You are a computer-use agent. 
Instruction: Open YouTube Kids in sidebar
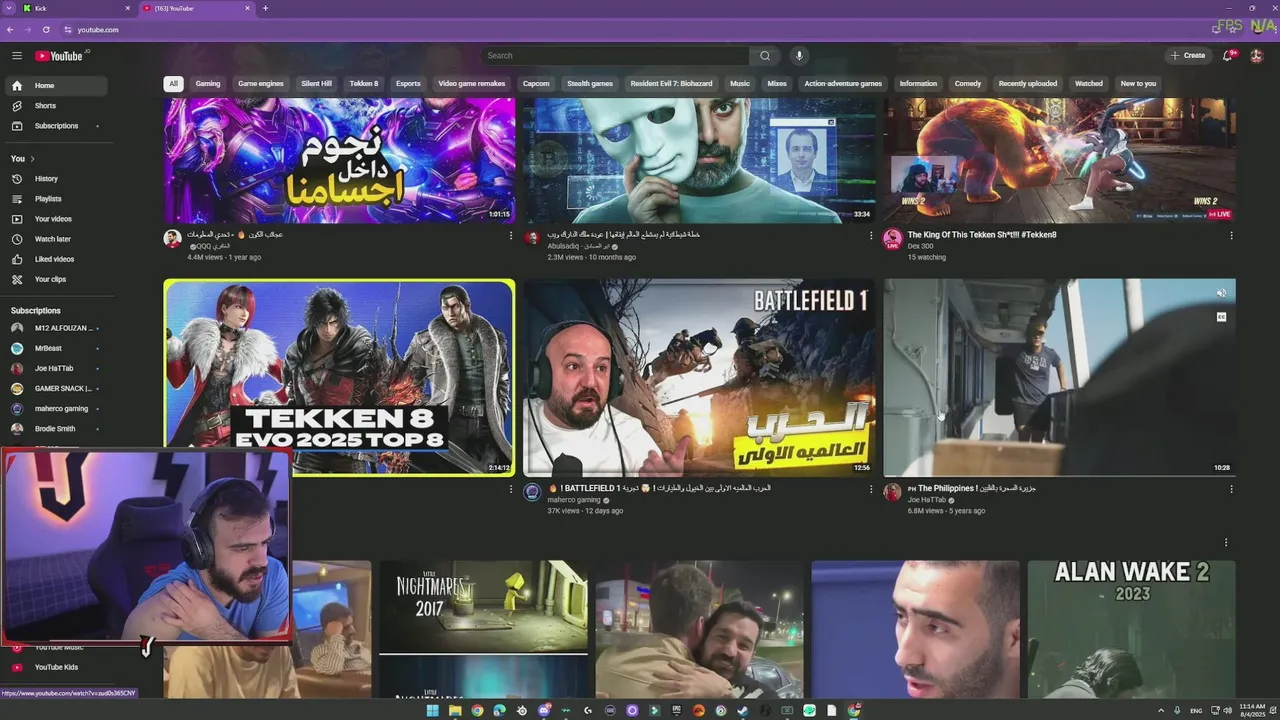pos(55,667)
